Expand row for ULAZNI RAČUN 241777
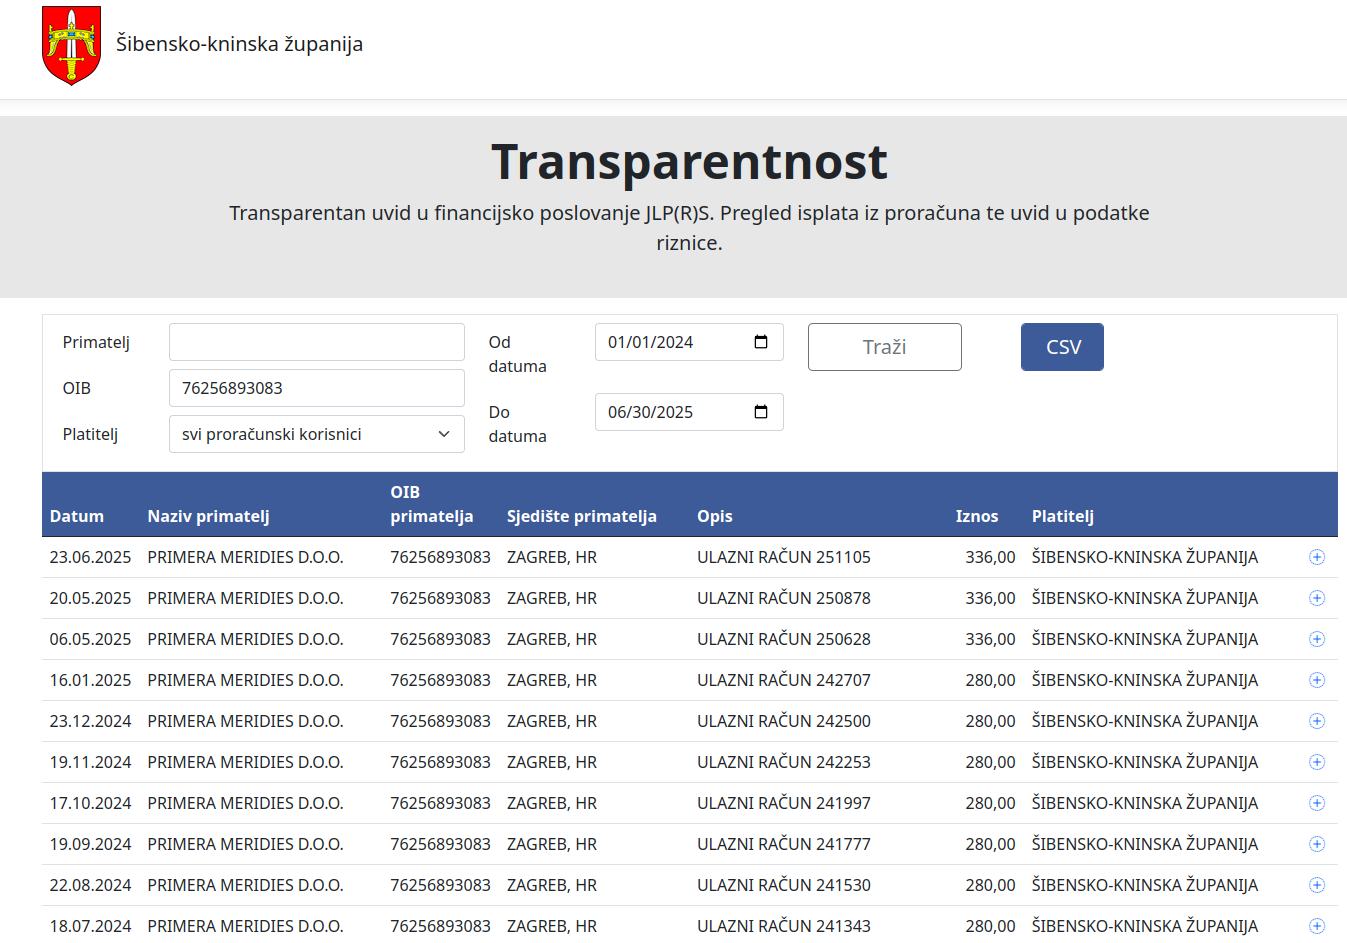Screen dimensions: 1347x943 click(x=1316, y=844)
